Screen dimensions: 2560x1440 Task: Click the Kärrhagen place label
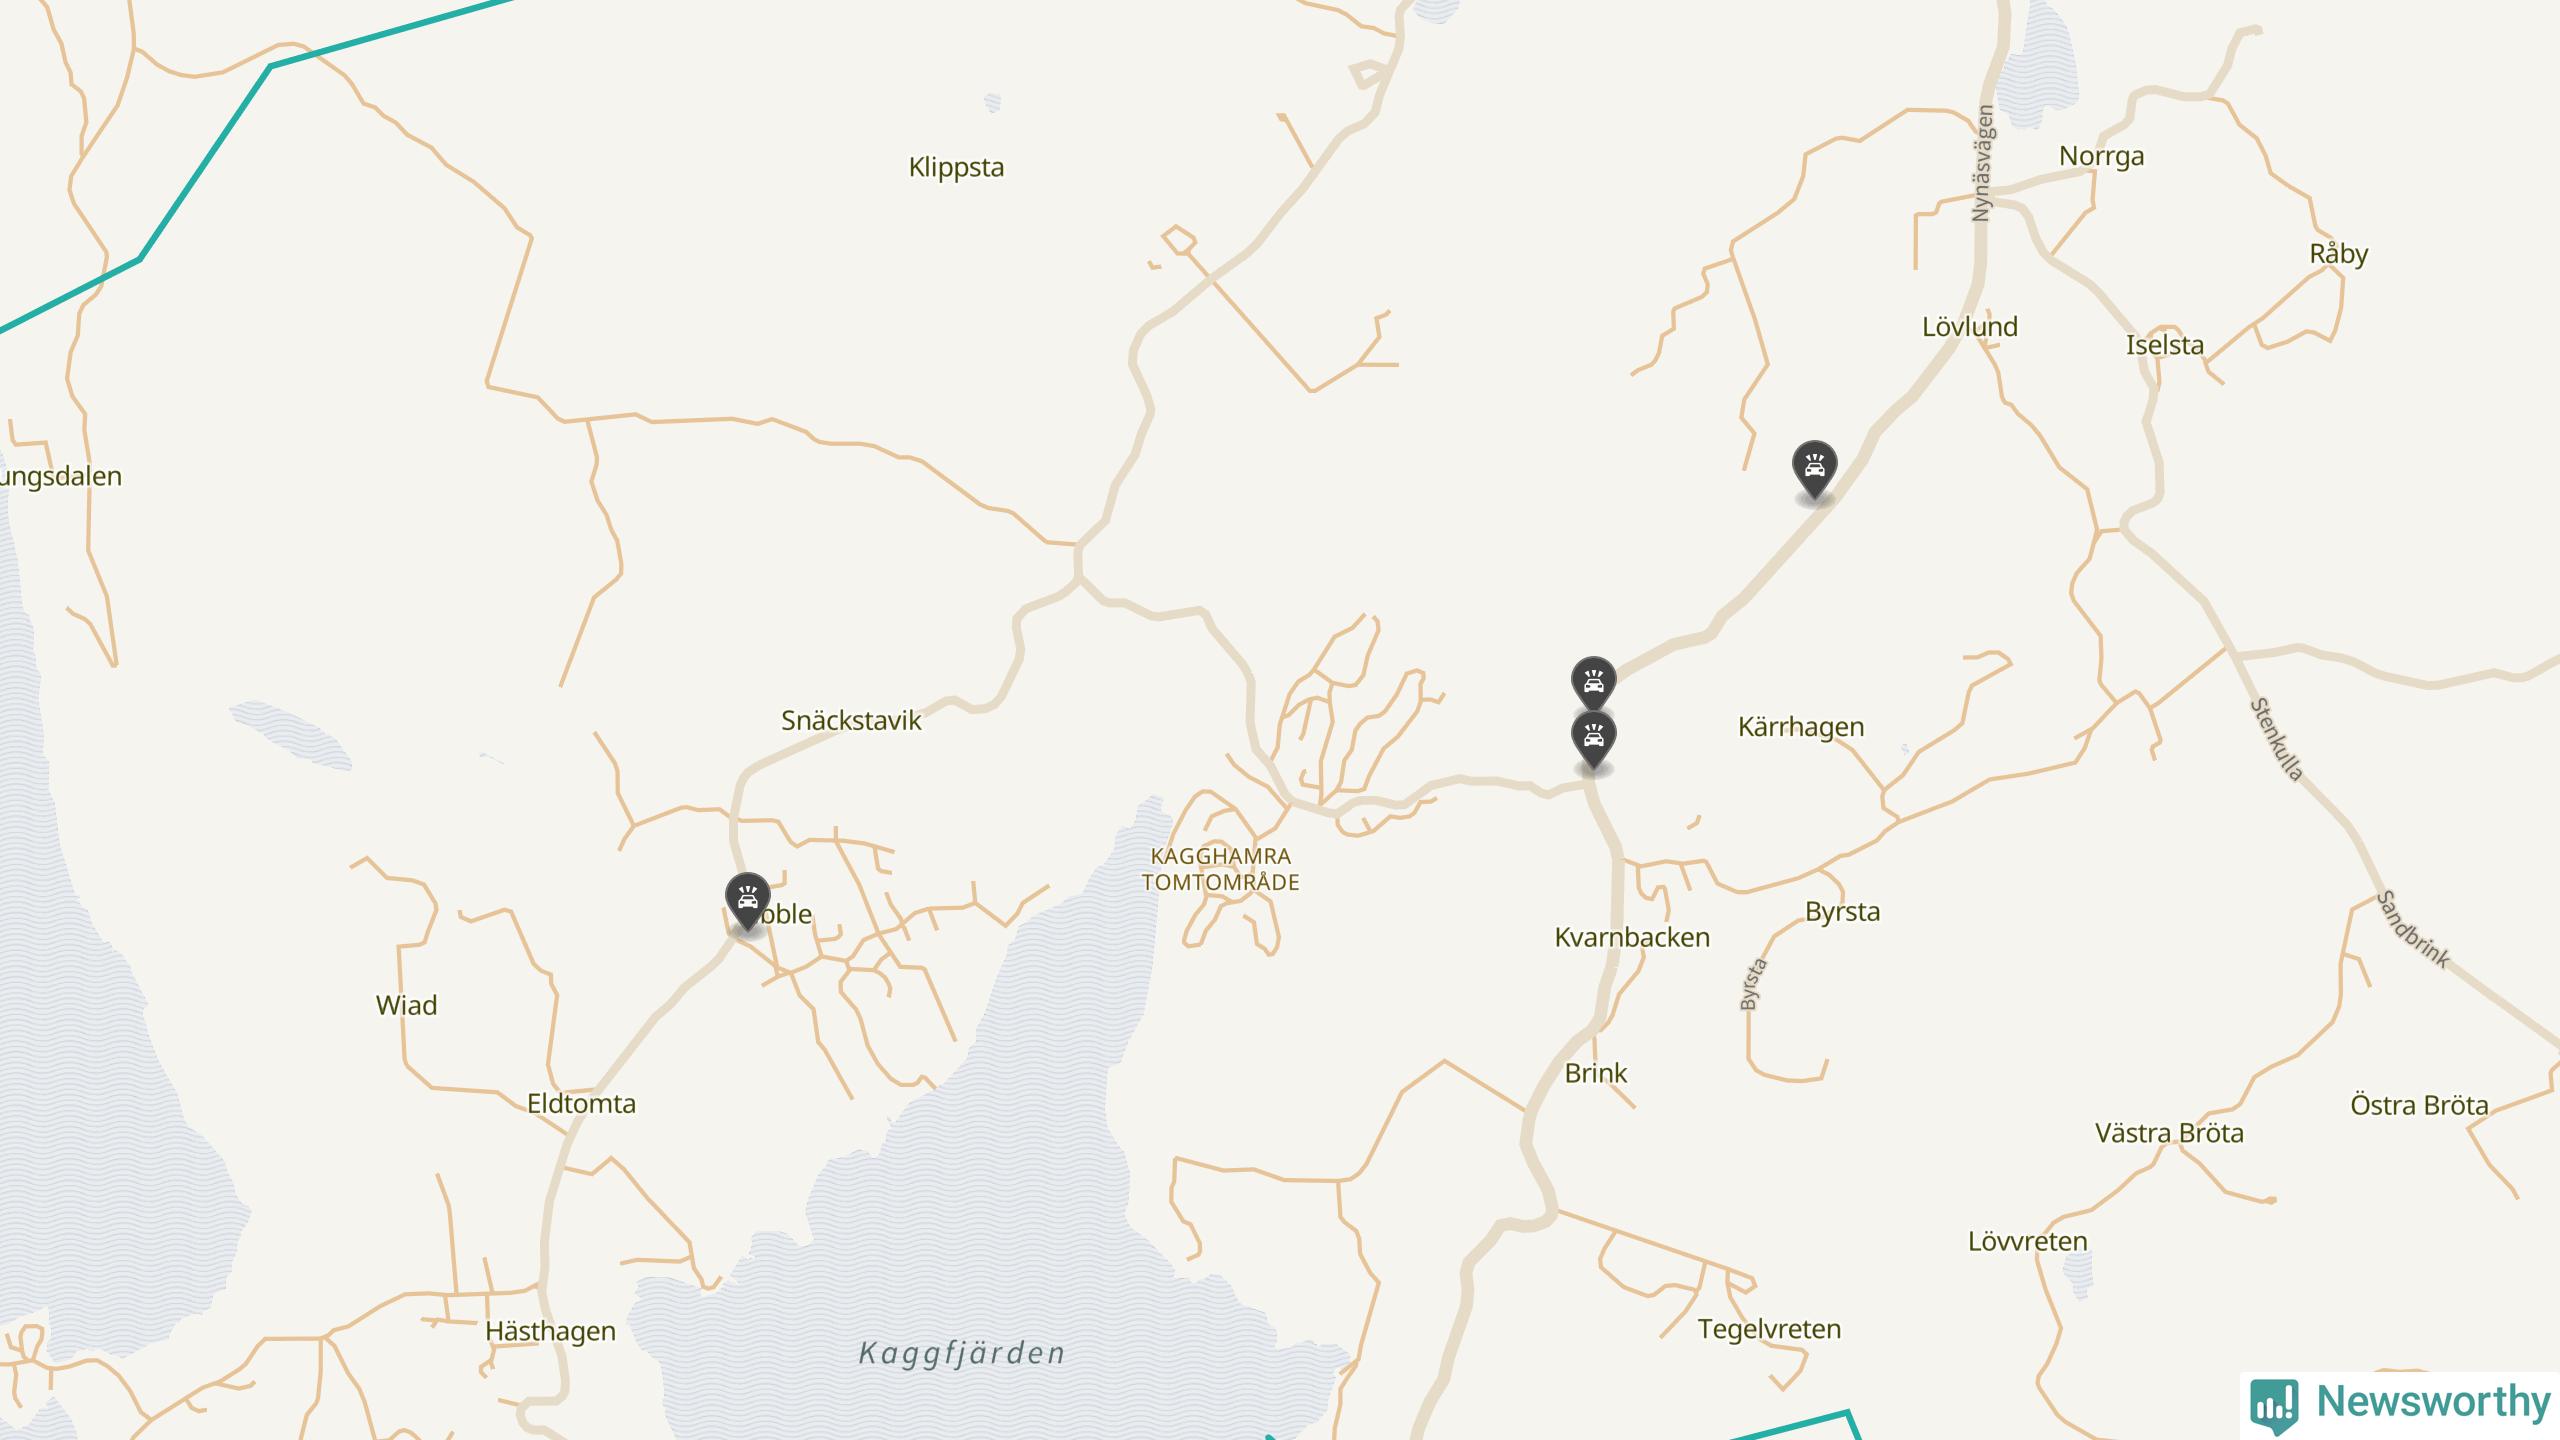tap(1801, 727)
